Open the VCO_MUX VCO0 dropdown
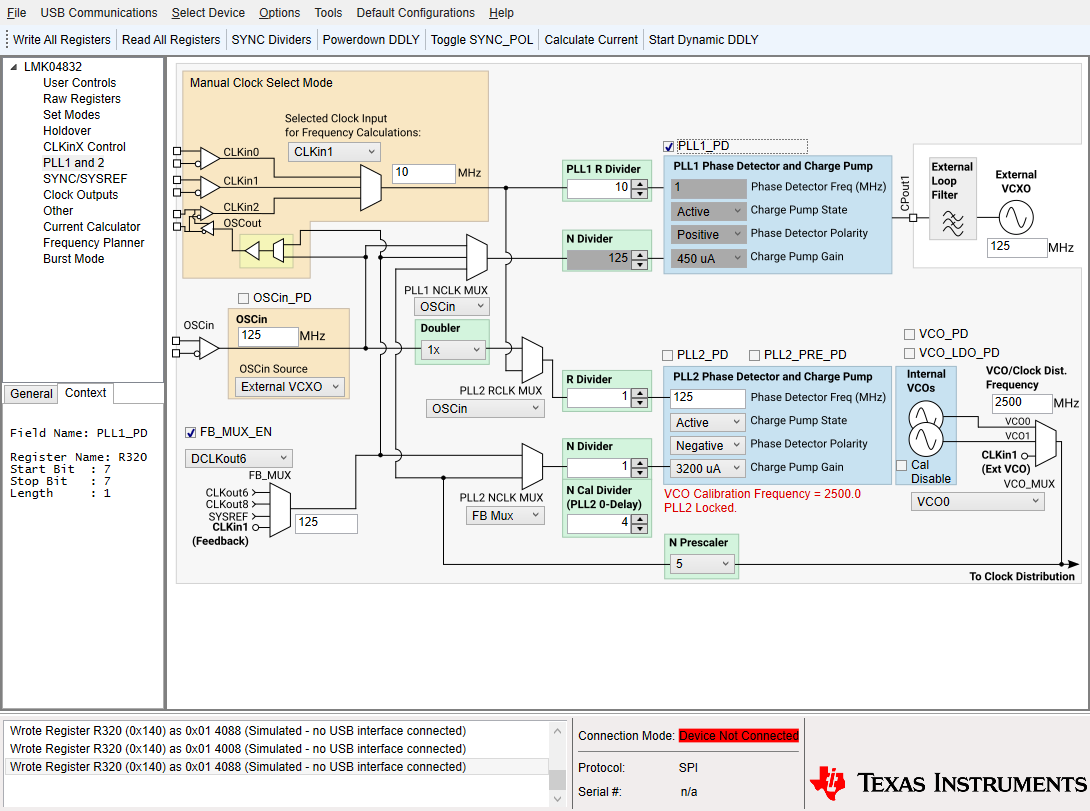This screenshot has height=811, width=1090. [x=977, y=502]
